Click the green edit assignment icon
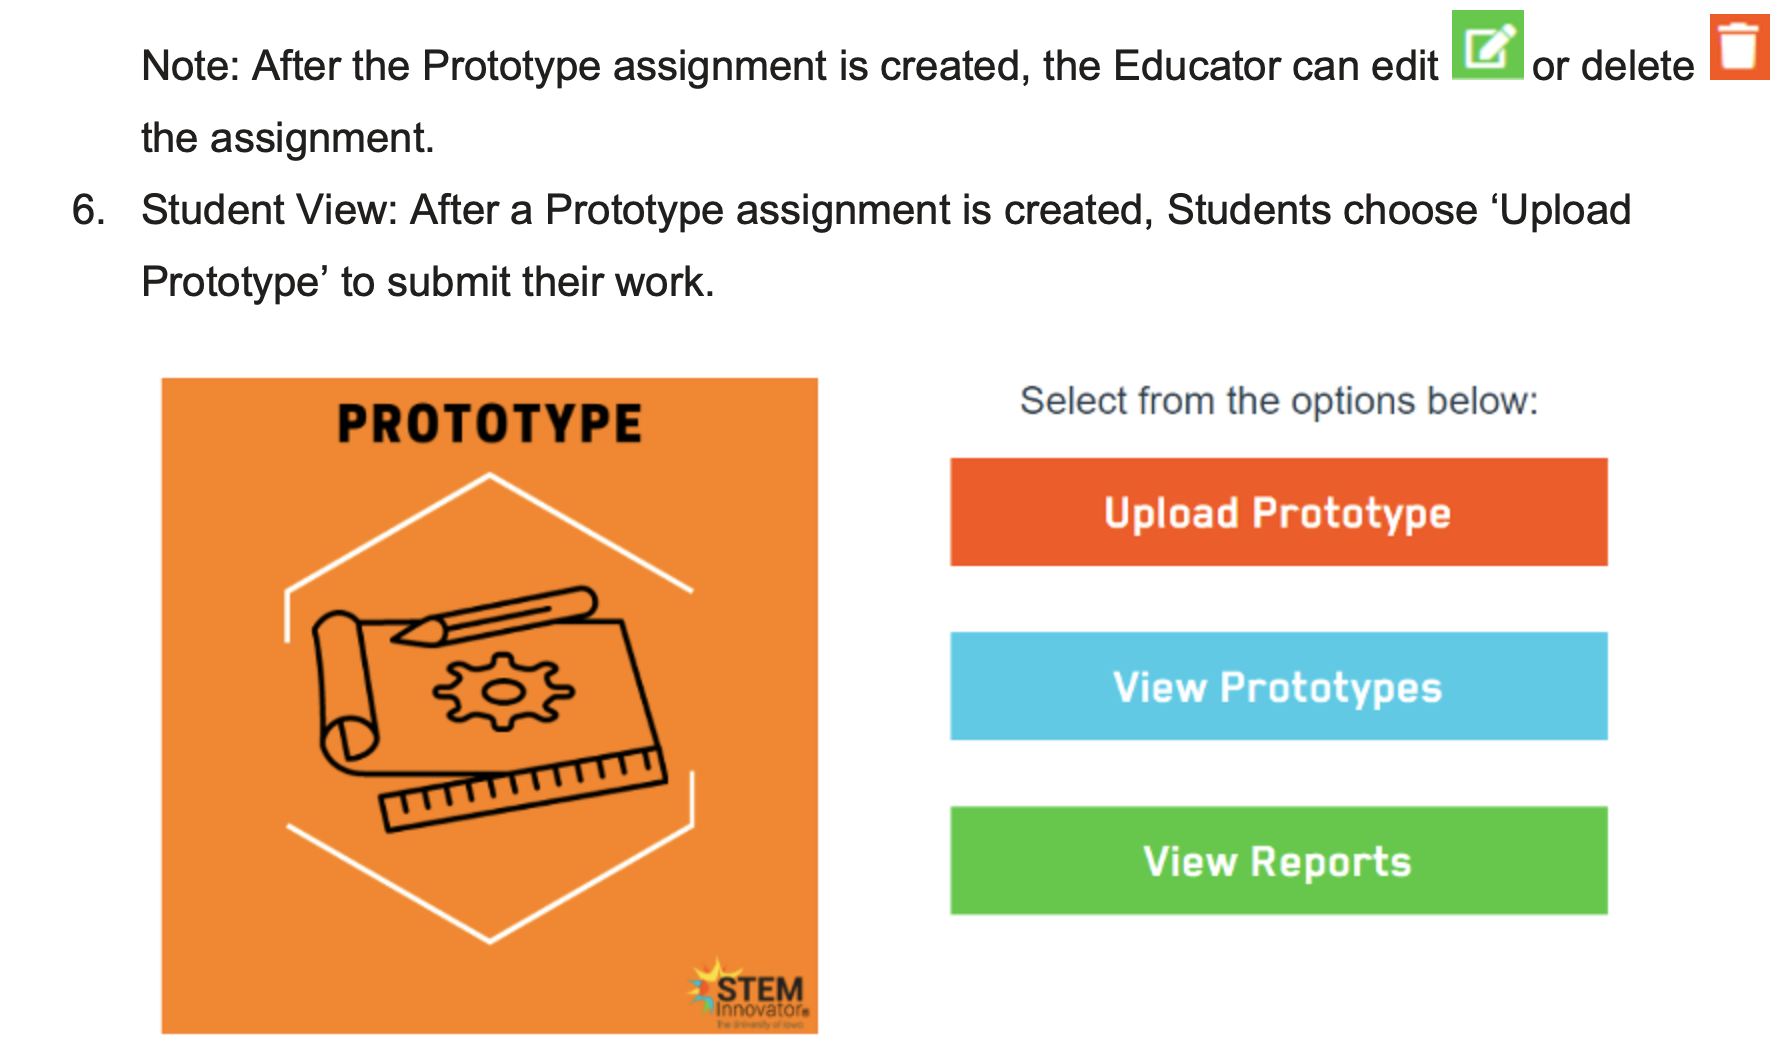The height and width of the screenshot is (1062, 1788). [1486, 45]
